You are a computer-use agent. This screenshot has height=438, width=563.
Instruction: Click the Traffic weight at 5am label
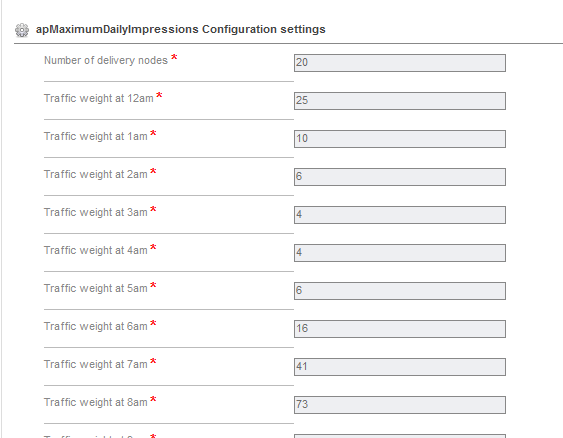coord(96,288)
